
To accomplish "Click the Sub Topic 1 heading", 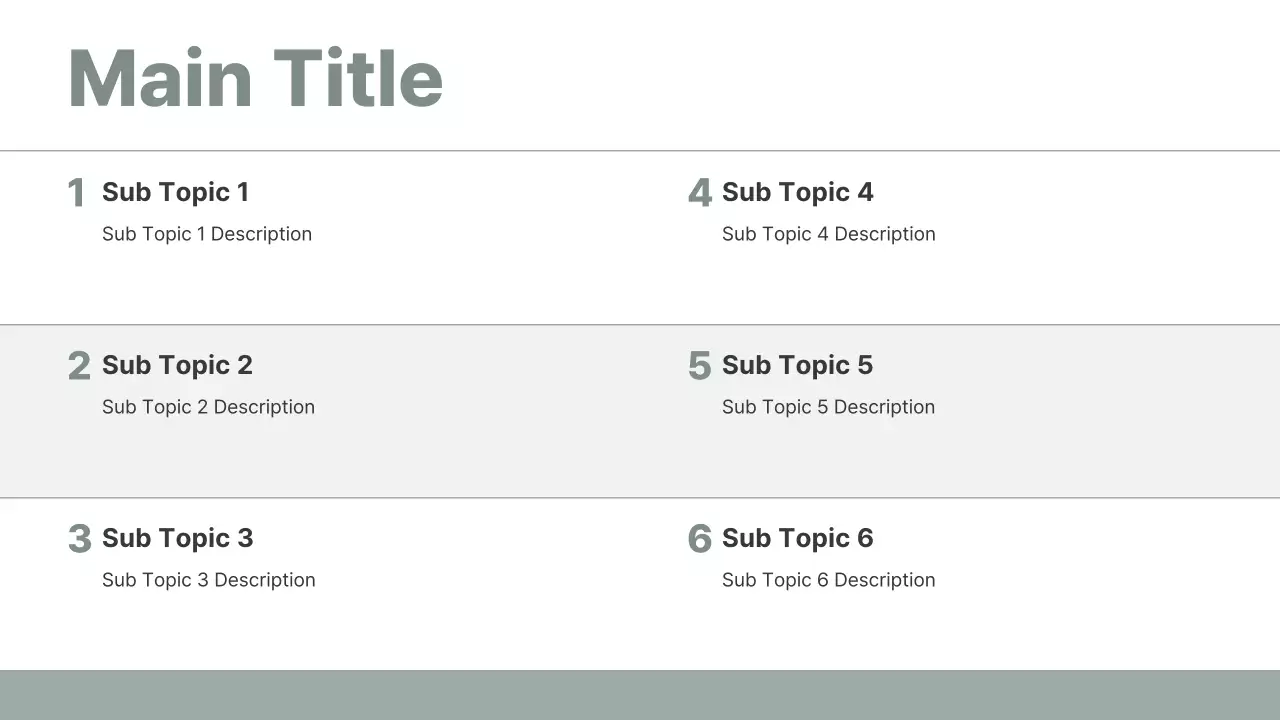I will pyautogui.click(x=175, y=192).
